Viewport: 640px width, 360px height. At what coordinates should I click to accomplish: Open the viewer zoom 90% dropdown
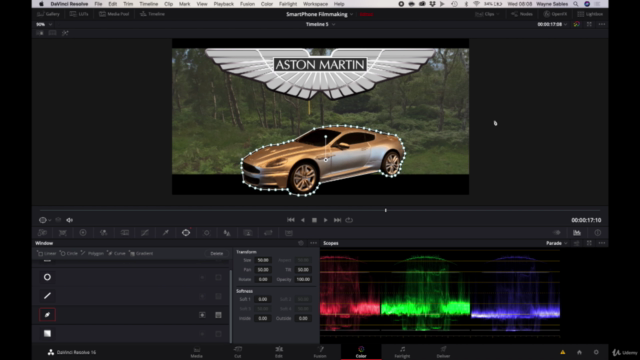coord(44,24)
